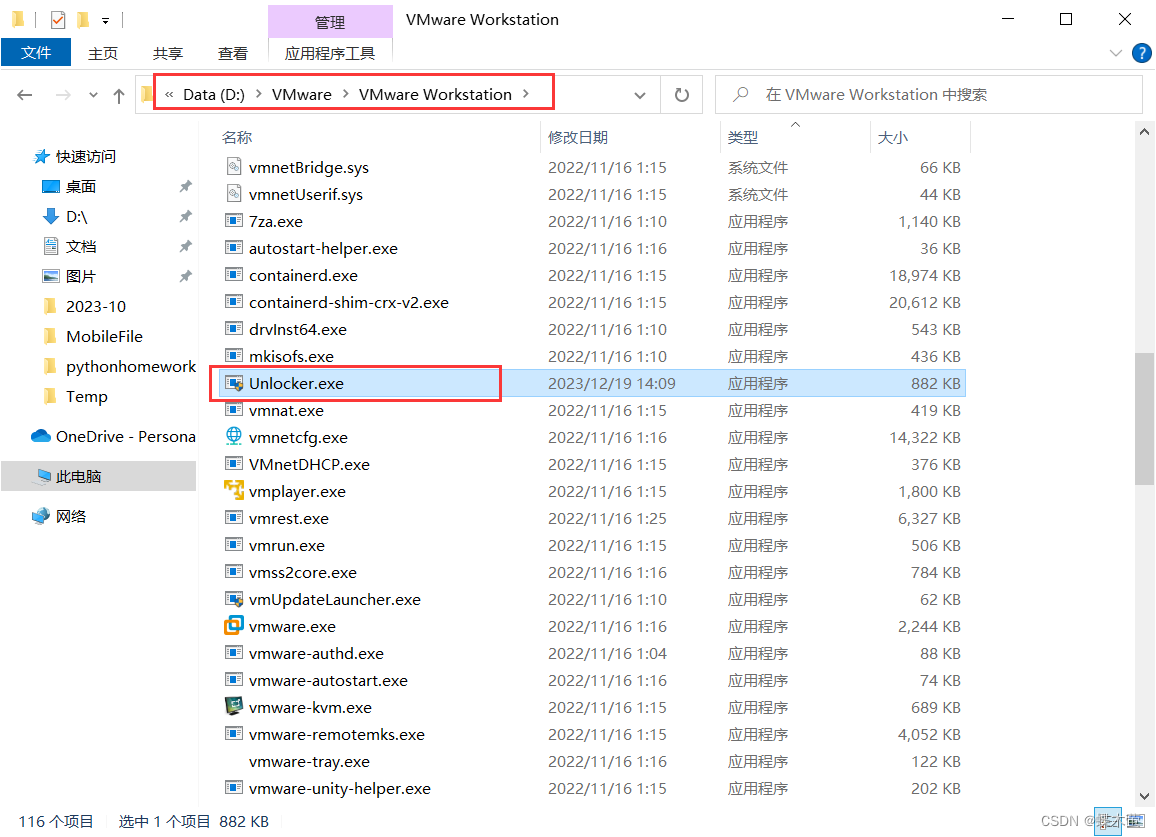Expand the ribbon with the chevron
The height and width of the screenshot is (837, 1156).
[x=1116, y=53]
